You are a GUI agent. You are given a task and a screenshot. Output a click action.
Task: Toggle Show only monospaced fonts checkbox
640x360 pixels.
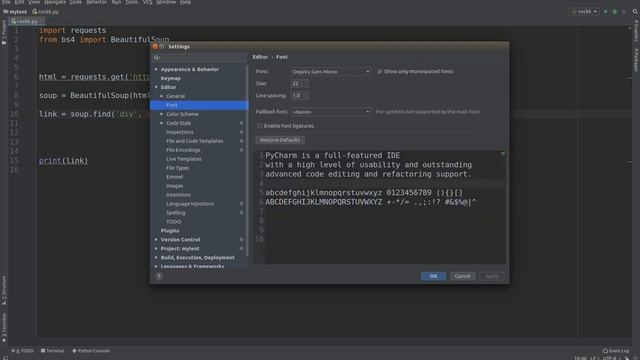tap(379, 71)
